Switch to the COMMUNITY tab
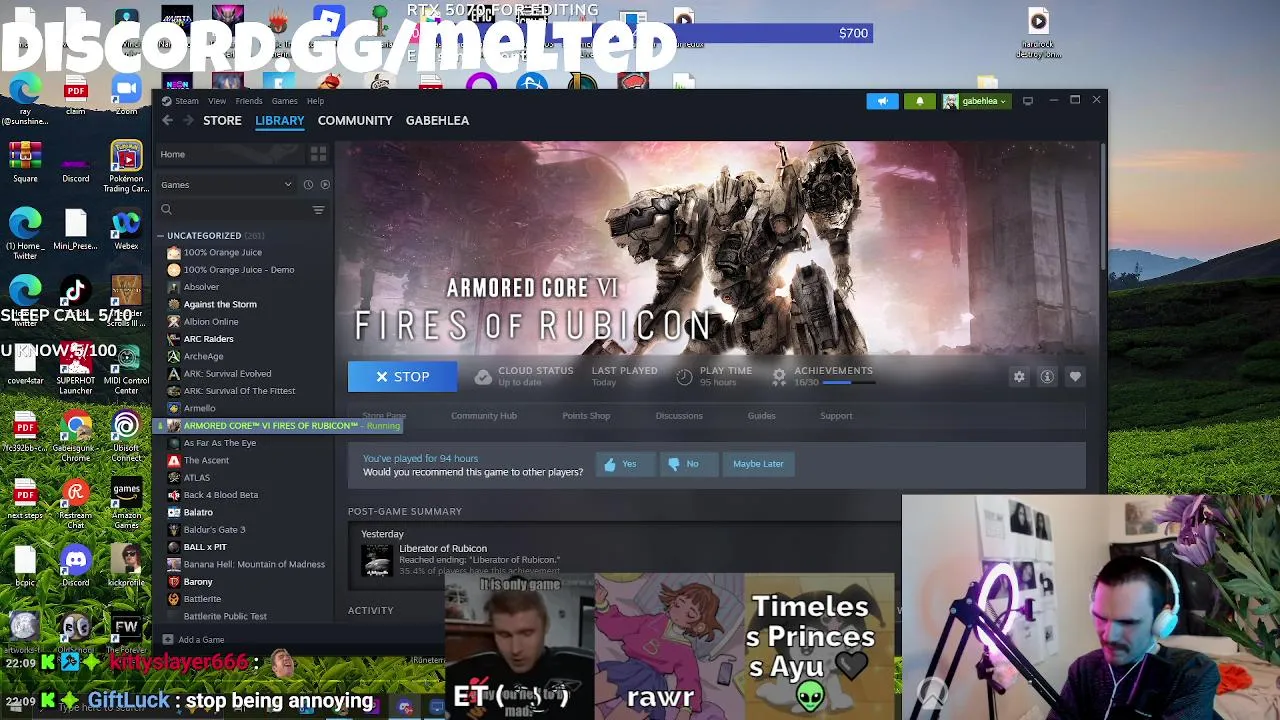This screenshot has height=720, width=1280. [355, 120]
